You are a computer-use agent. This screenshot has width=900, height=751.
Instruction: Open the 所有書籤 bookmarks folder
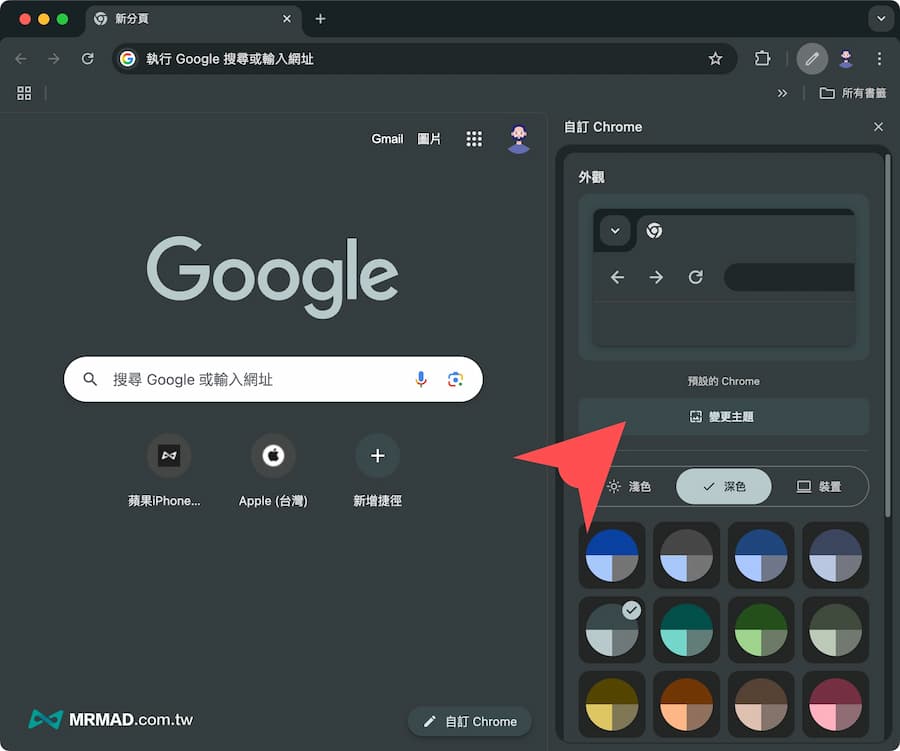tap(853, 93)
